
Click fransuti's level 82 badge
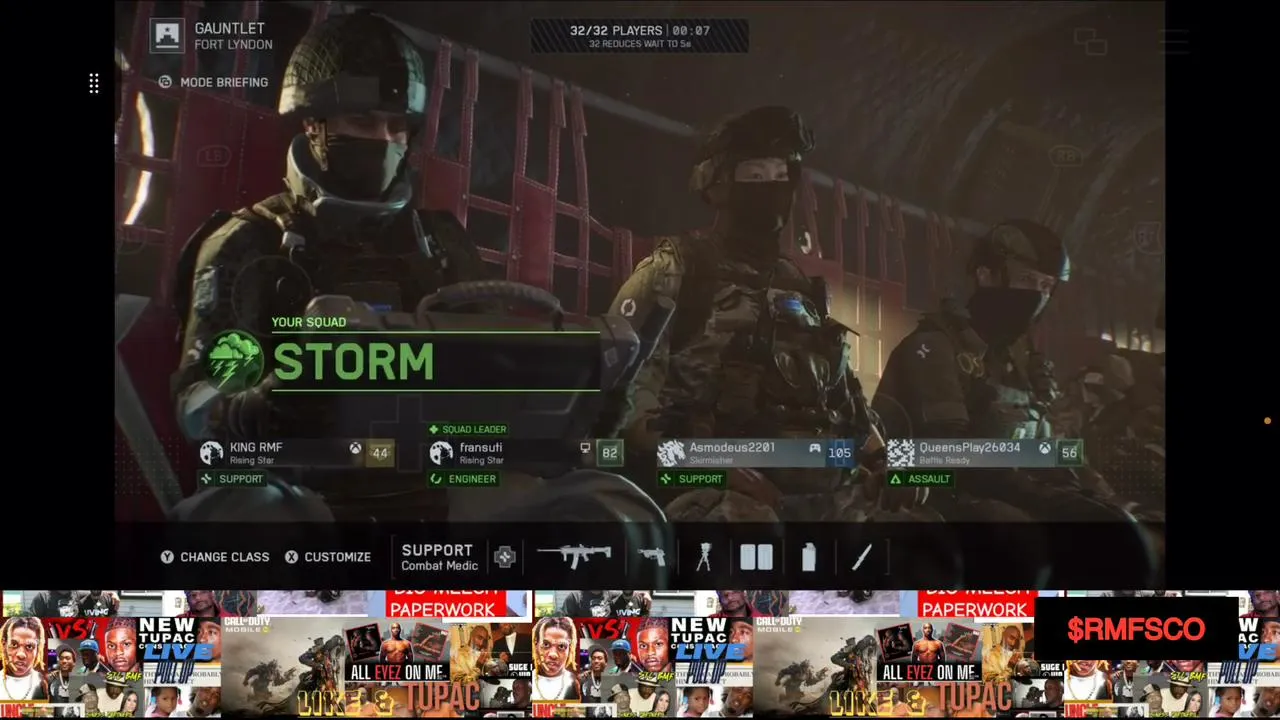click(610, 453)
